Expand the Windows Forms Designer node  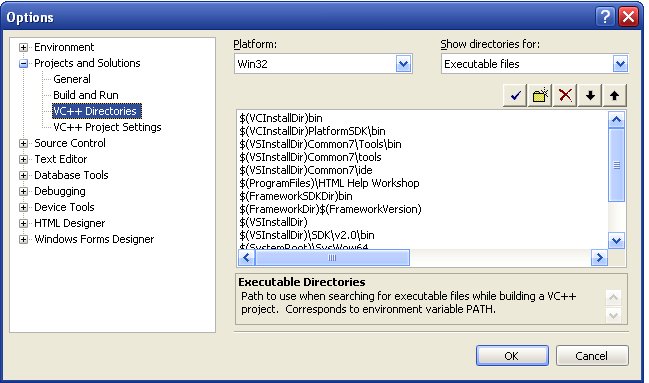(x=24, y=240)
